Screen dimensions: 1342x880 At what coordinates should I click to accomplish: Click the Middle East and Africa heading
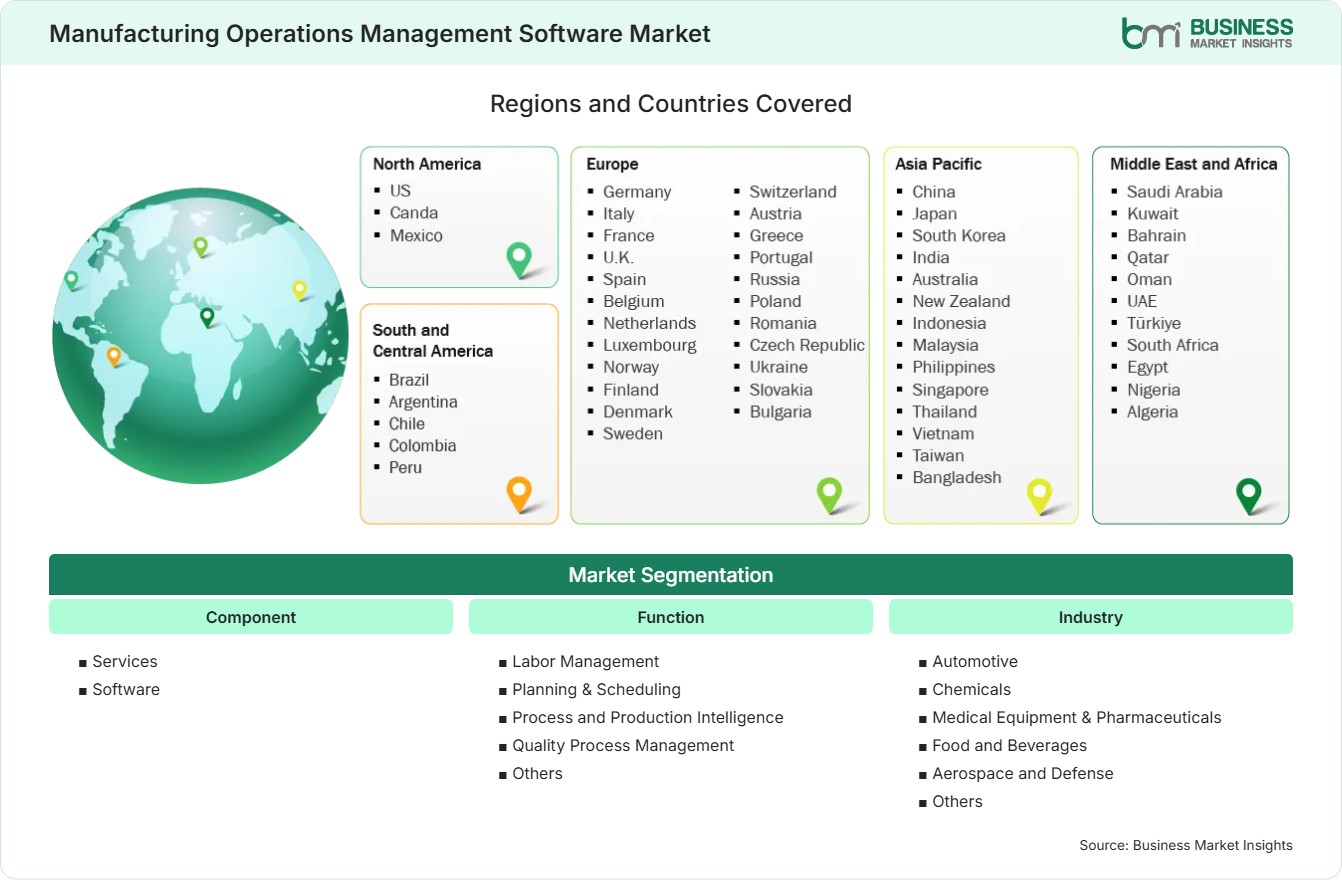coord(1194,164)
